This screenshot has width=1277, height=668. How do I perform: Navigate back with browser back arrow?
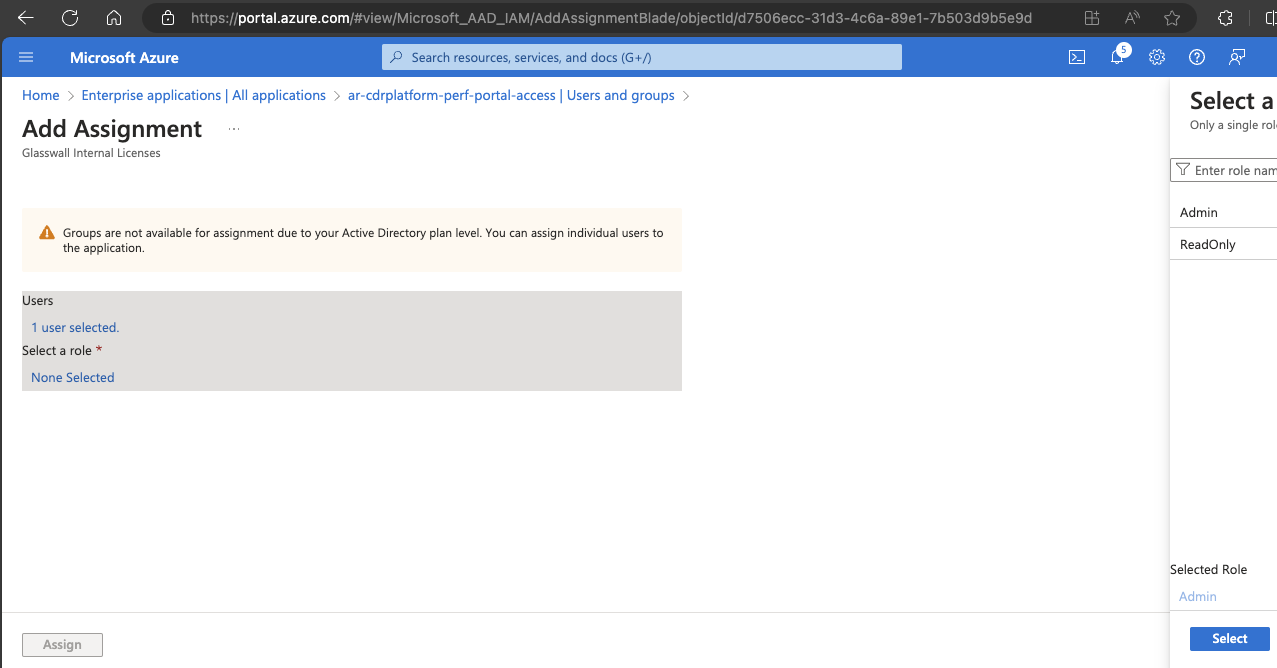(26, 18)
